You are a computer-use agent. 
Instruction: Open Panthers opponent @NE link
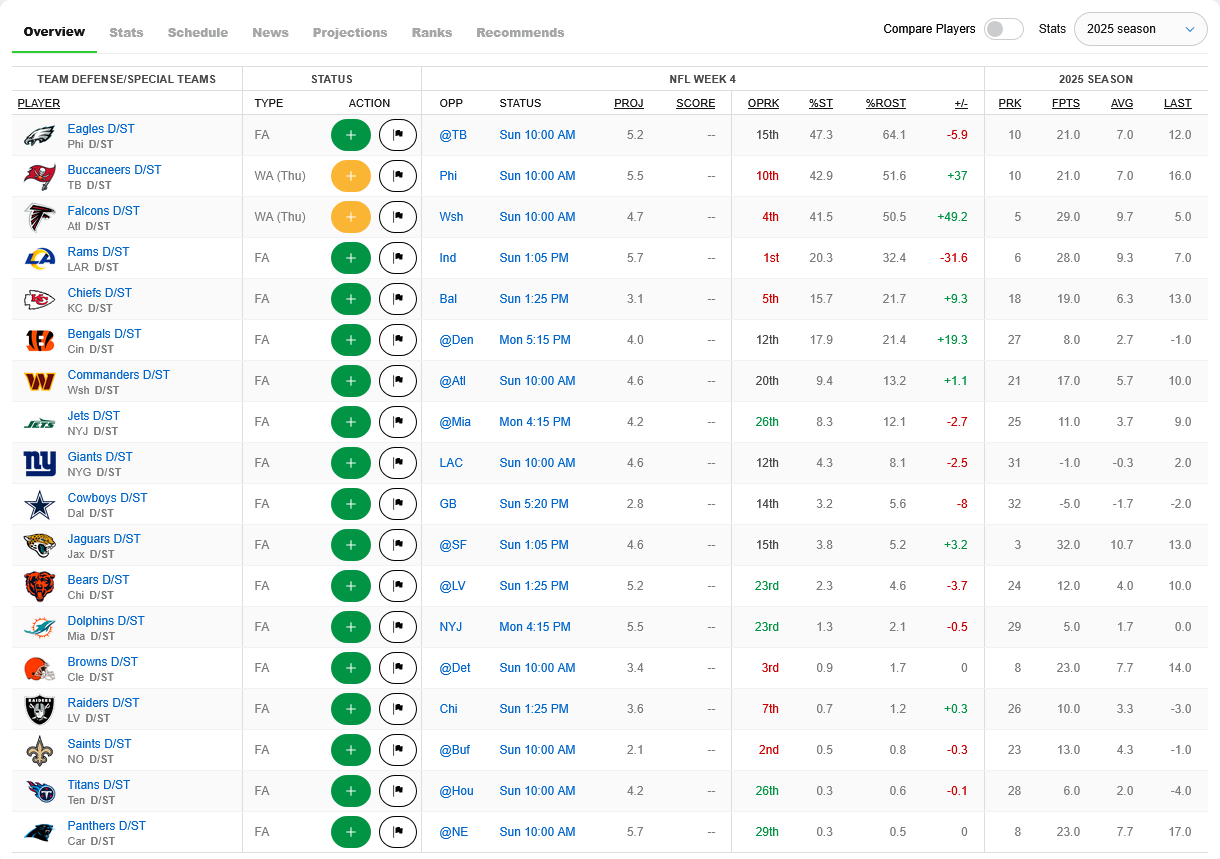[x=453, y=832]
